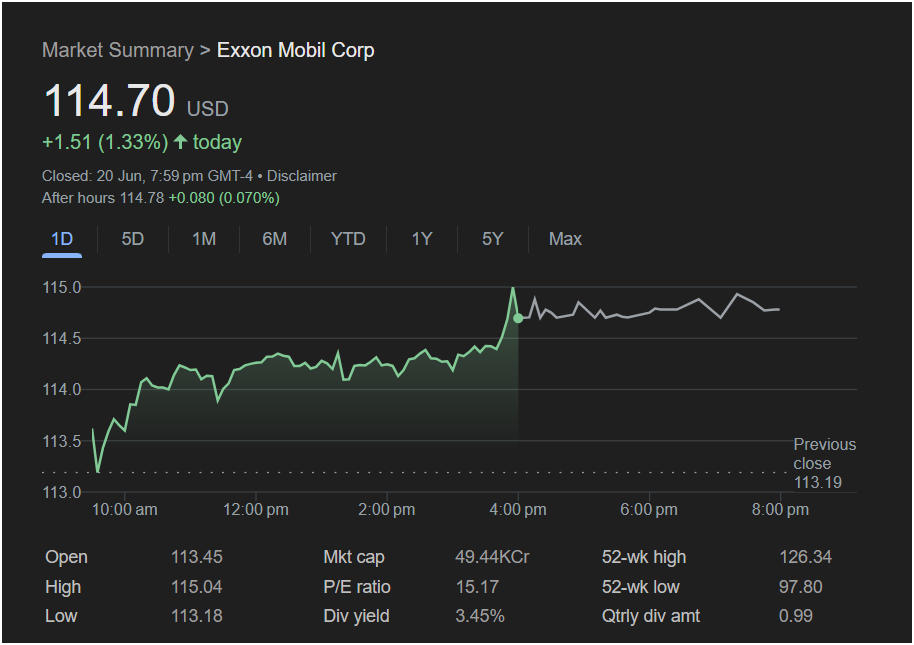Screen dimensions: 914x645
Task: Select the Max time range tab
Action: click(x=565, y=239)
